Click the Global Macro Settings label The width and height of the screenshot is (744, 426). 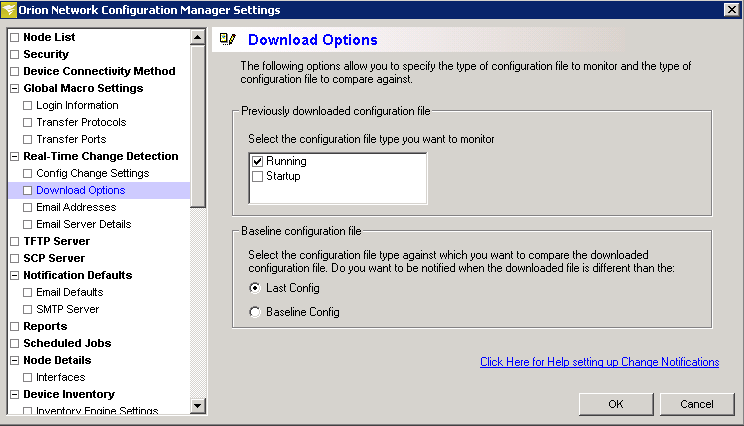pyautogui.click(x=83, y=88)
